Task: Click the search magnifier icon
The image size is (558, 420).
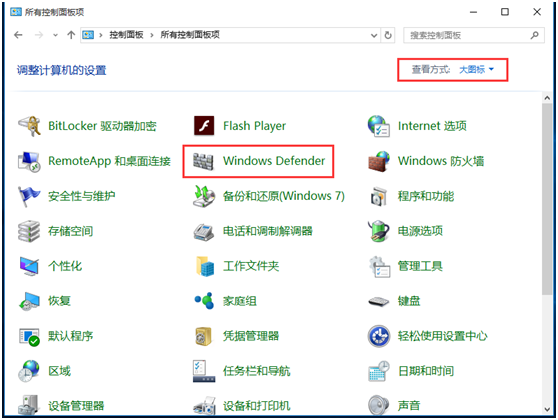Action: pos(535,35)
